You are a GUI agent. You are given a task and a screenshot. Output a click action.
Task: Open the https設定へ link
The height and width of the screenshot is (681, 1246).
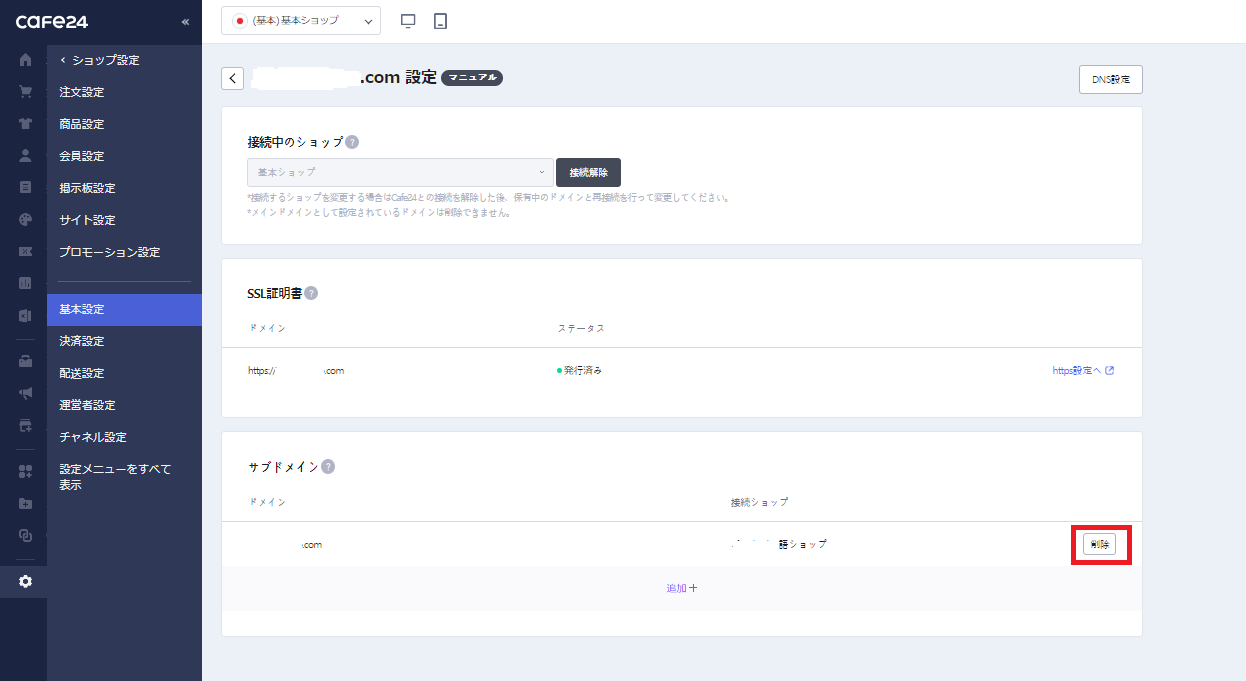1083,370
